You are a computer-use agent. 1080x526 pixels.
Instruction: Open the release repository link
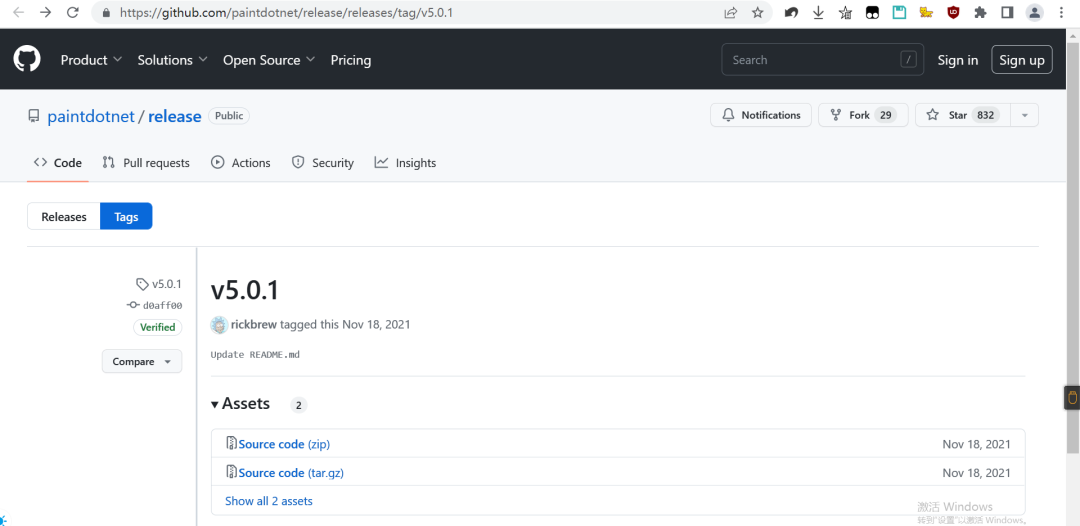174,116
